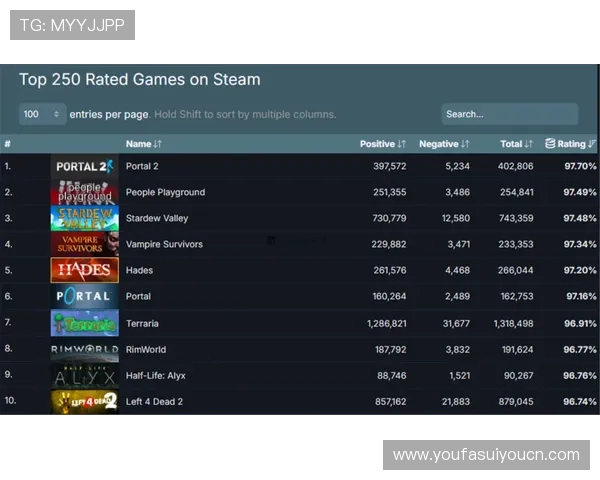The width and height of the screenshot is (600, 480).
Task: Select the 97.16% rating cell
Action: [x=581, y=296]
